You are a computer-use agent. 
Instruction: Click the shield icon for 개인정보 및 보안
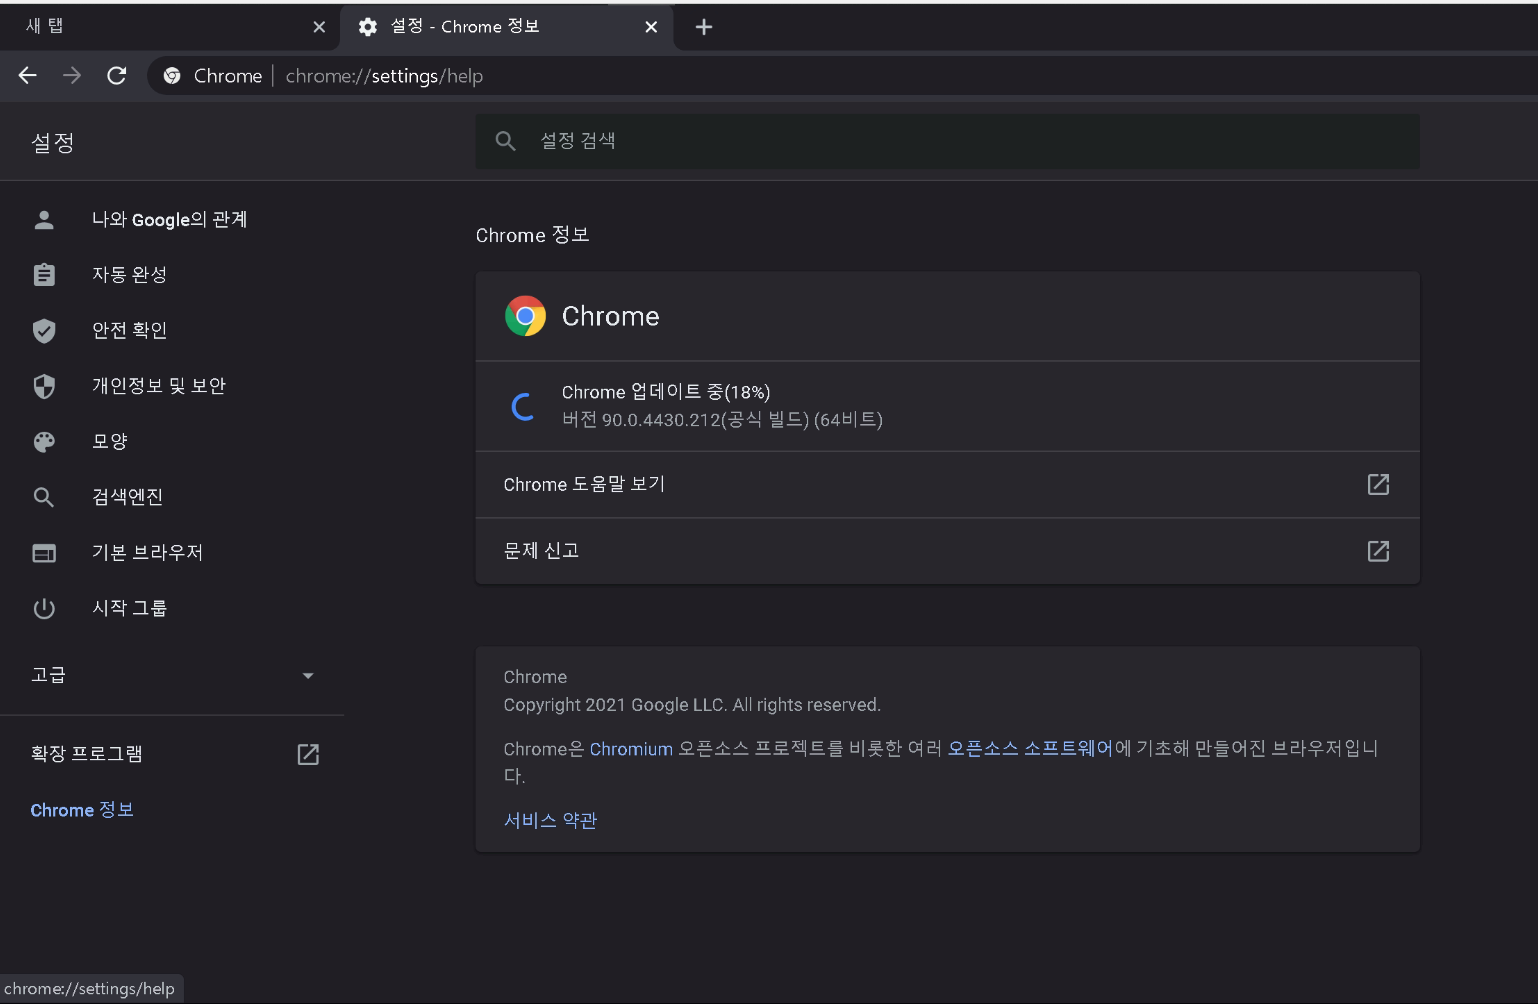tap(44, 386)
